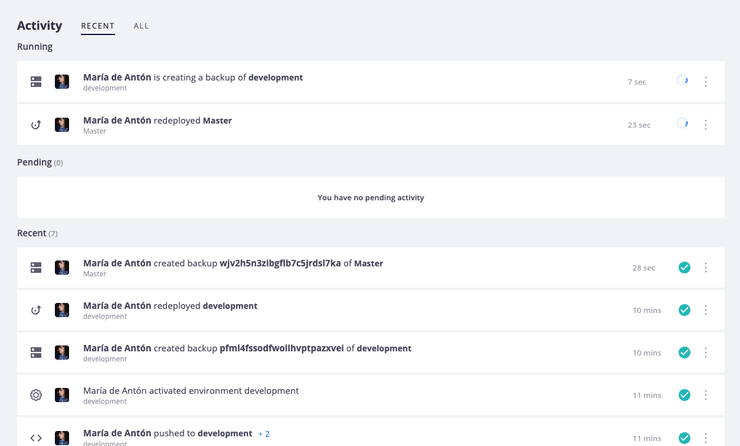This screenshot has width=740, height=446.
Task: Click backup icon on running development backup row
Action: click(36, 82)
